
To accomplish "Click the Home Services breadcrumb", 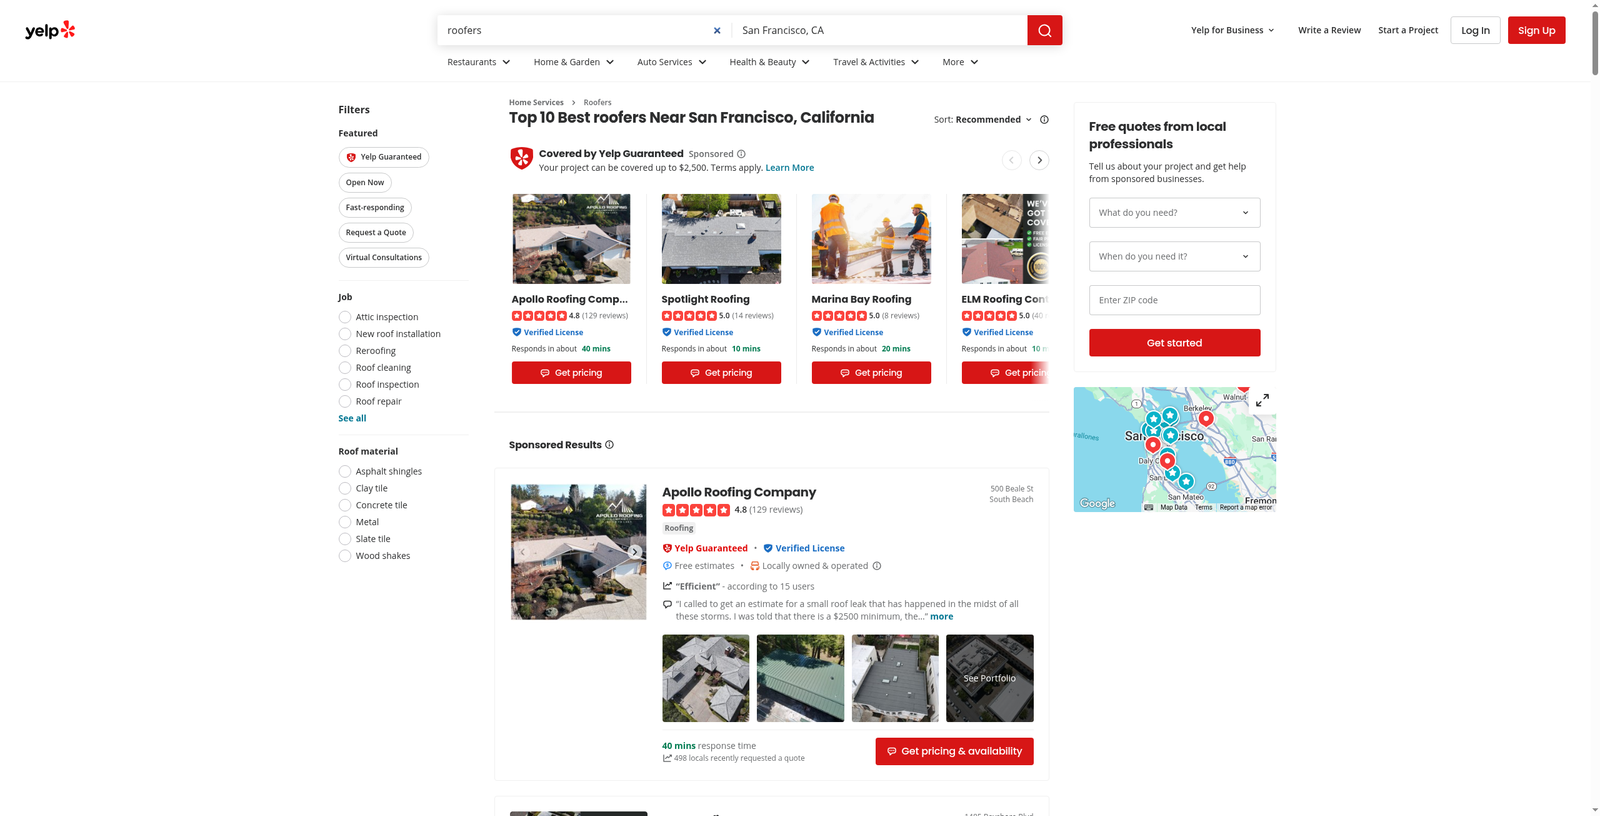I will point(536,102).
